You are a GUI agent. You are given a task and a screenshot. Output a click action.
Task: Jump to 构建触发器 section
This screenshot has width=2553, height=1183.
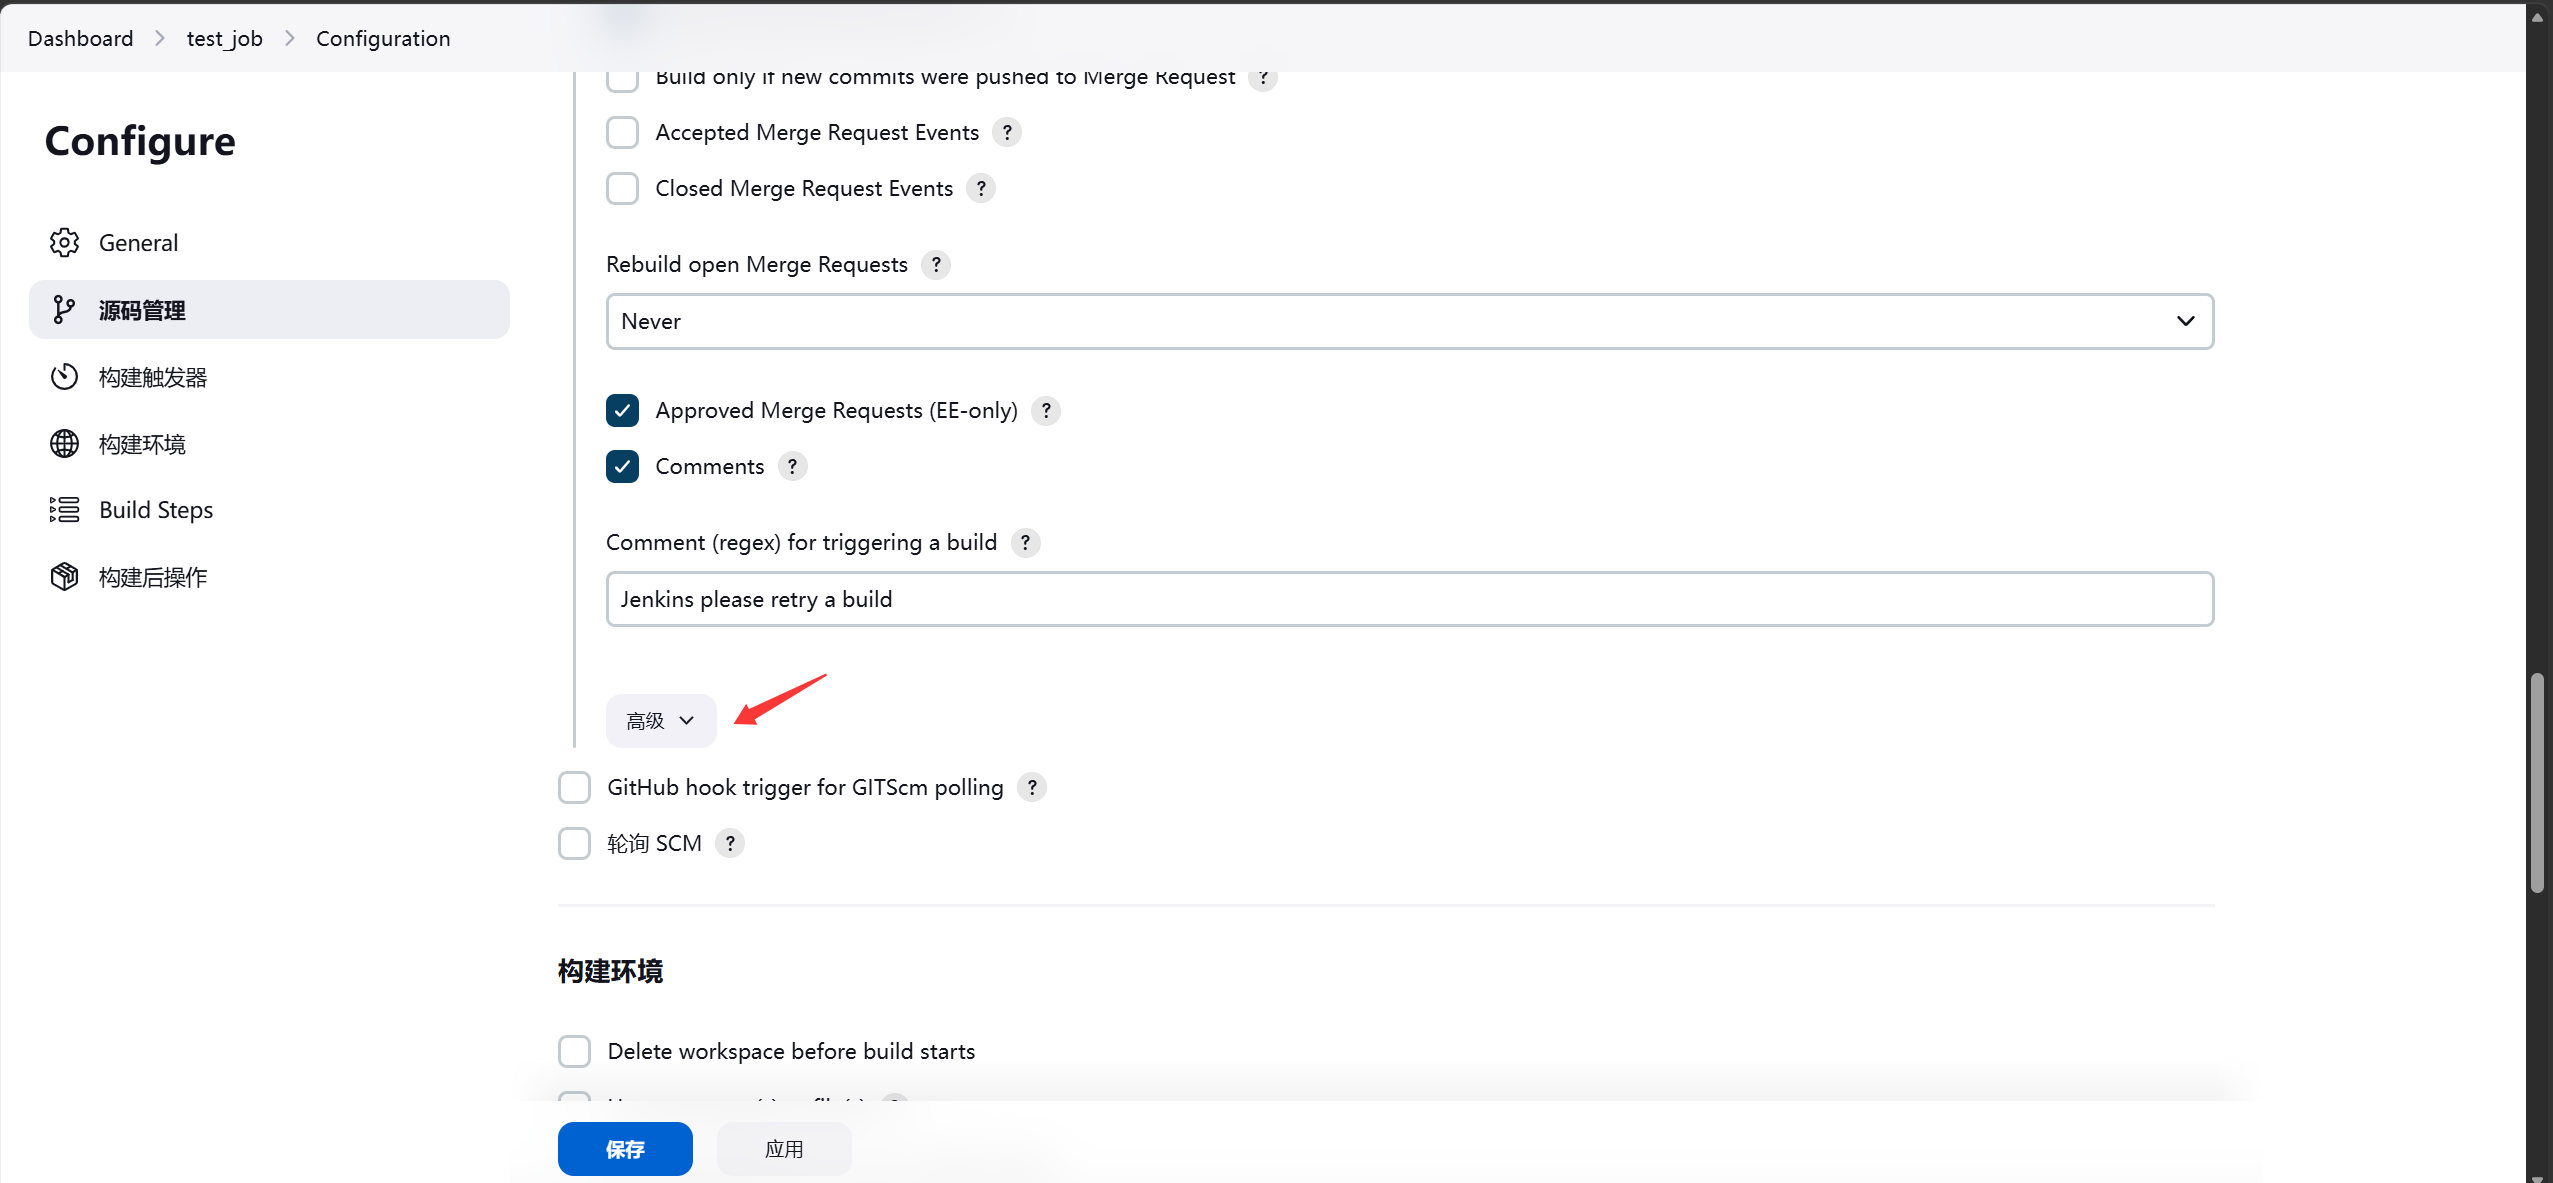pos(269,377)
